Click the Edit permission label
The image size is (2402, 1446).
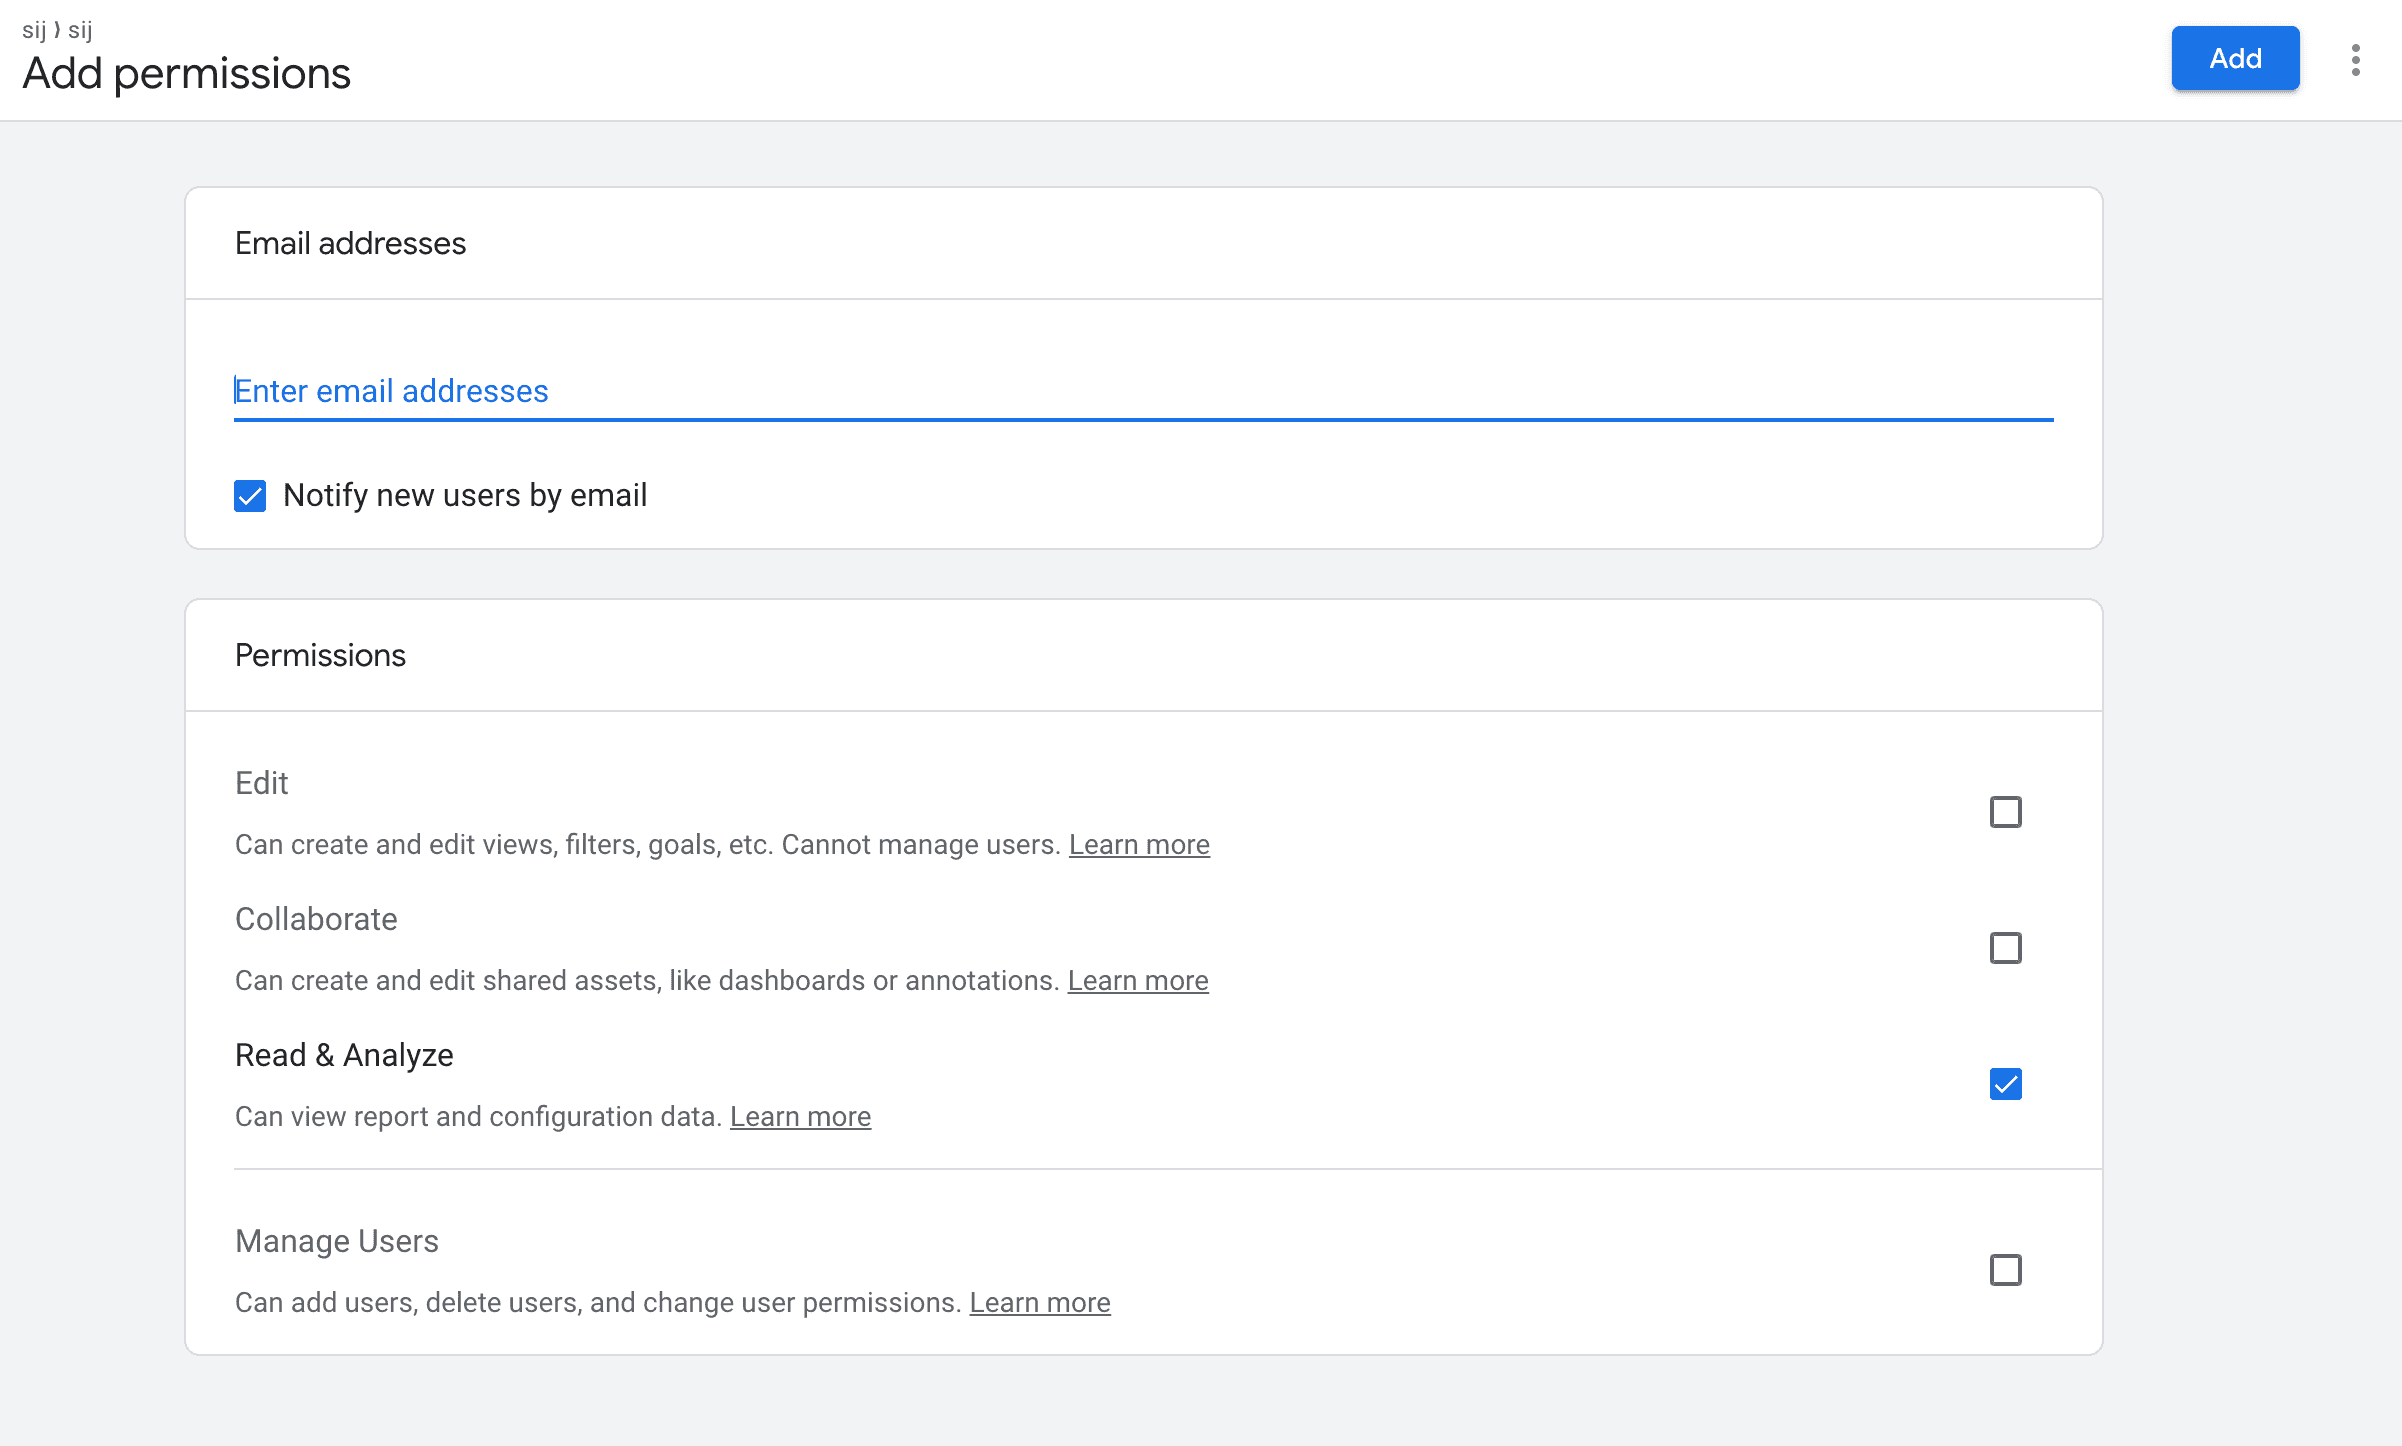(262, 783)
